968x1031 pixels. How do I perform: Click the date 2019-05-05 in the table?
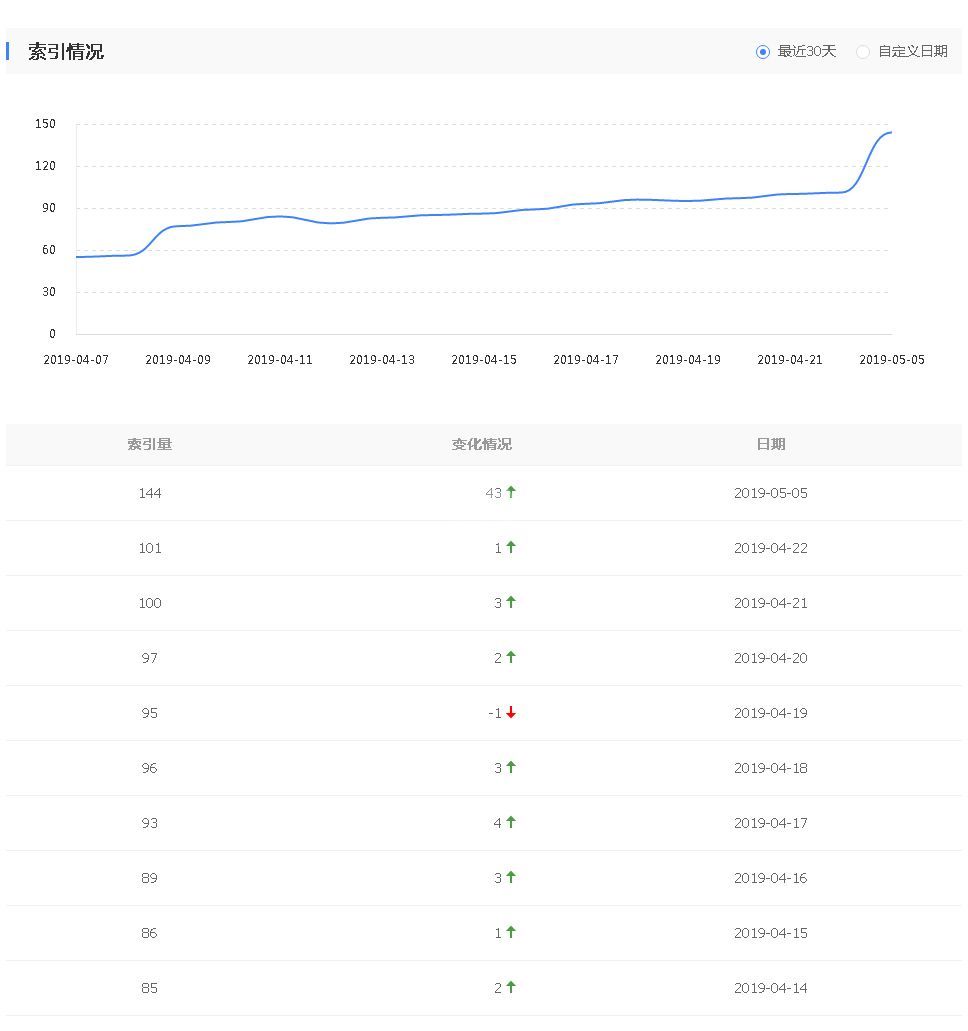point(771,493)
